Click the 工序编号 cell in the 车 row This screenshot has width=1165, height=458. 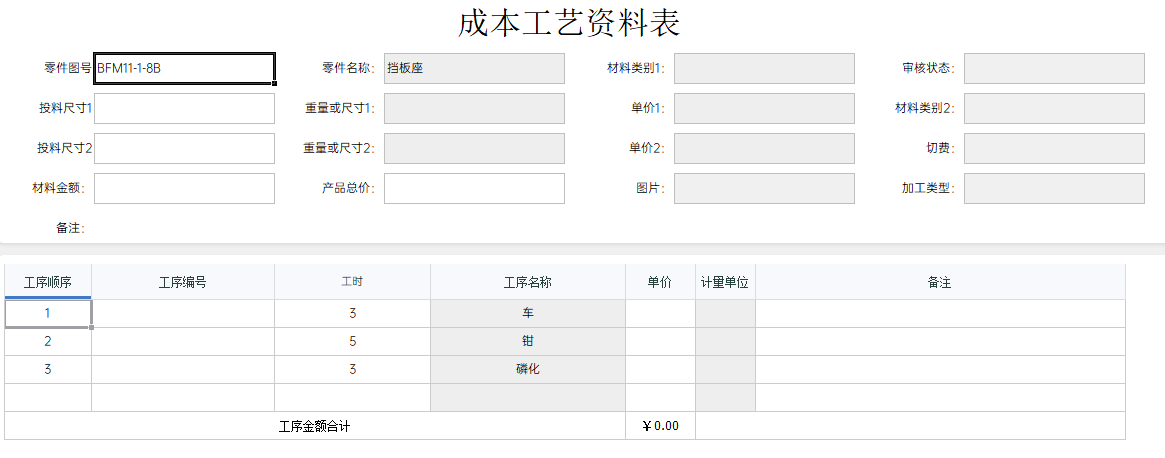coord(183,314)
